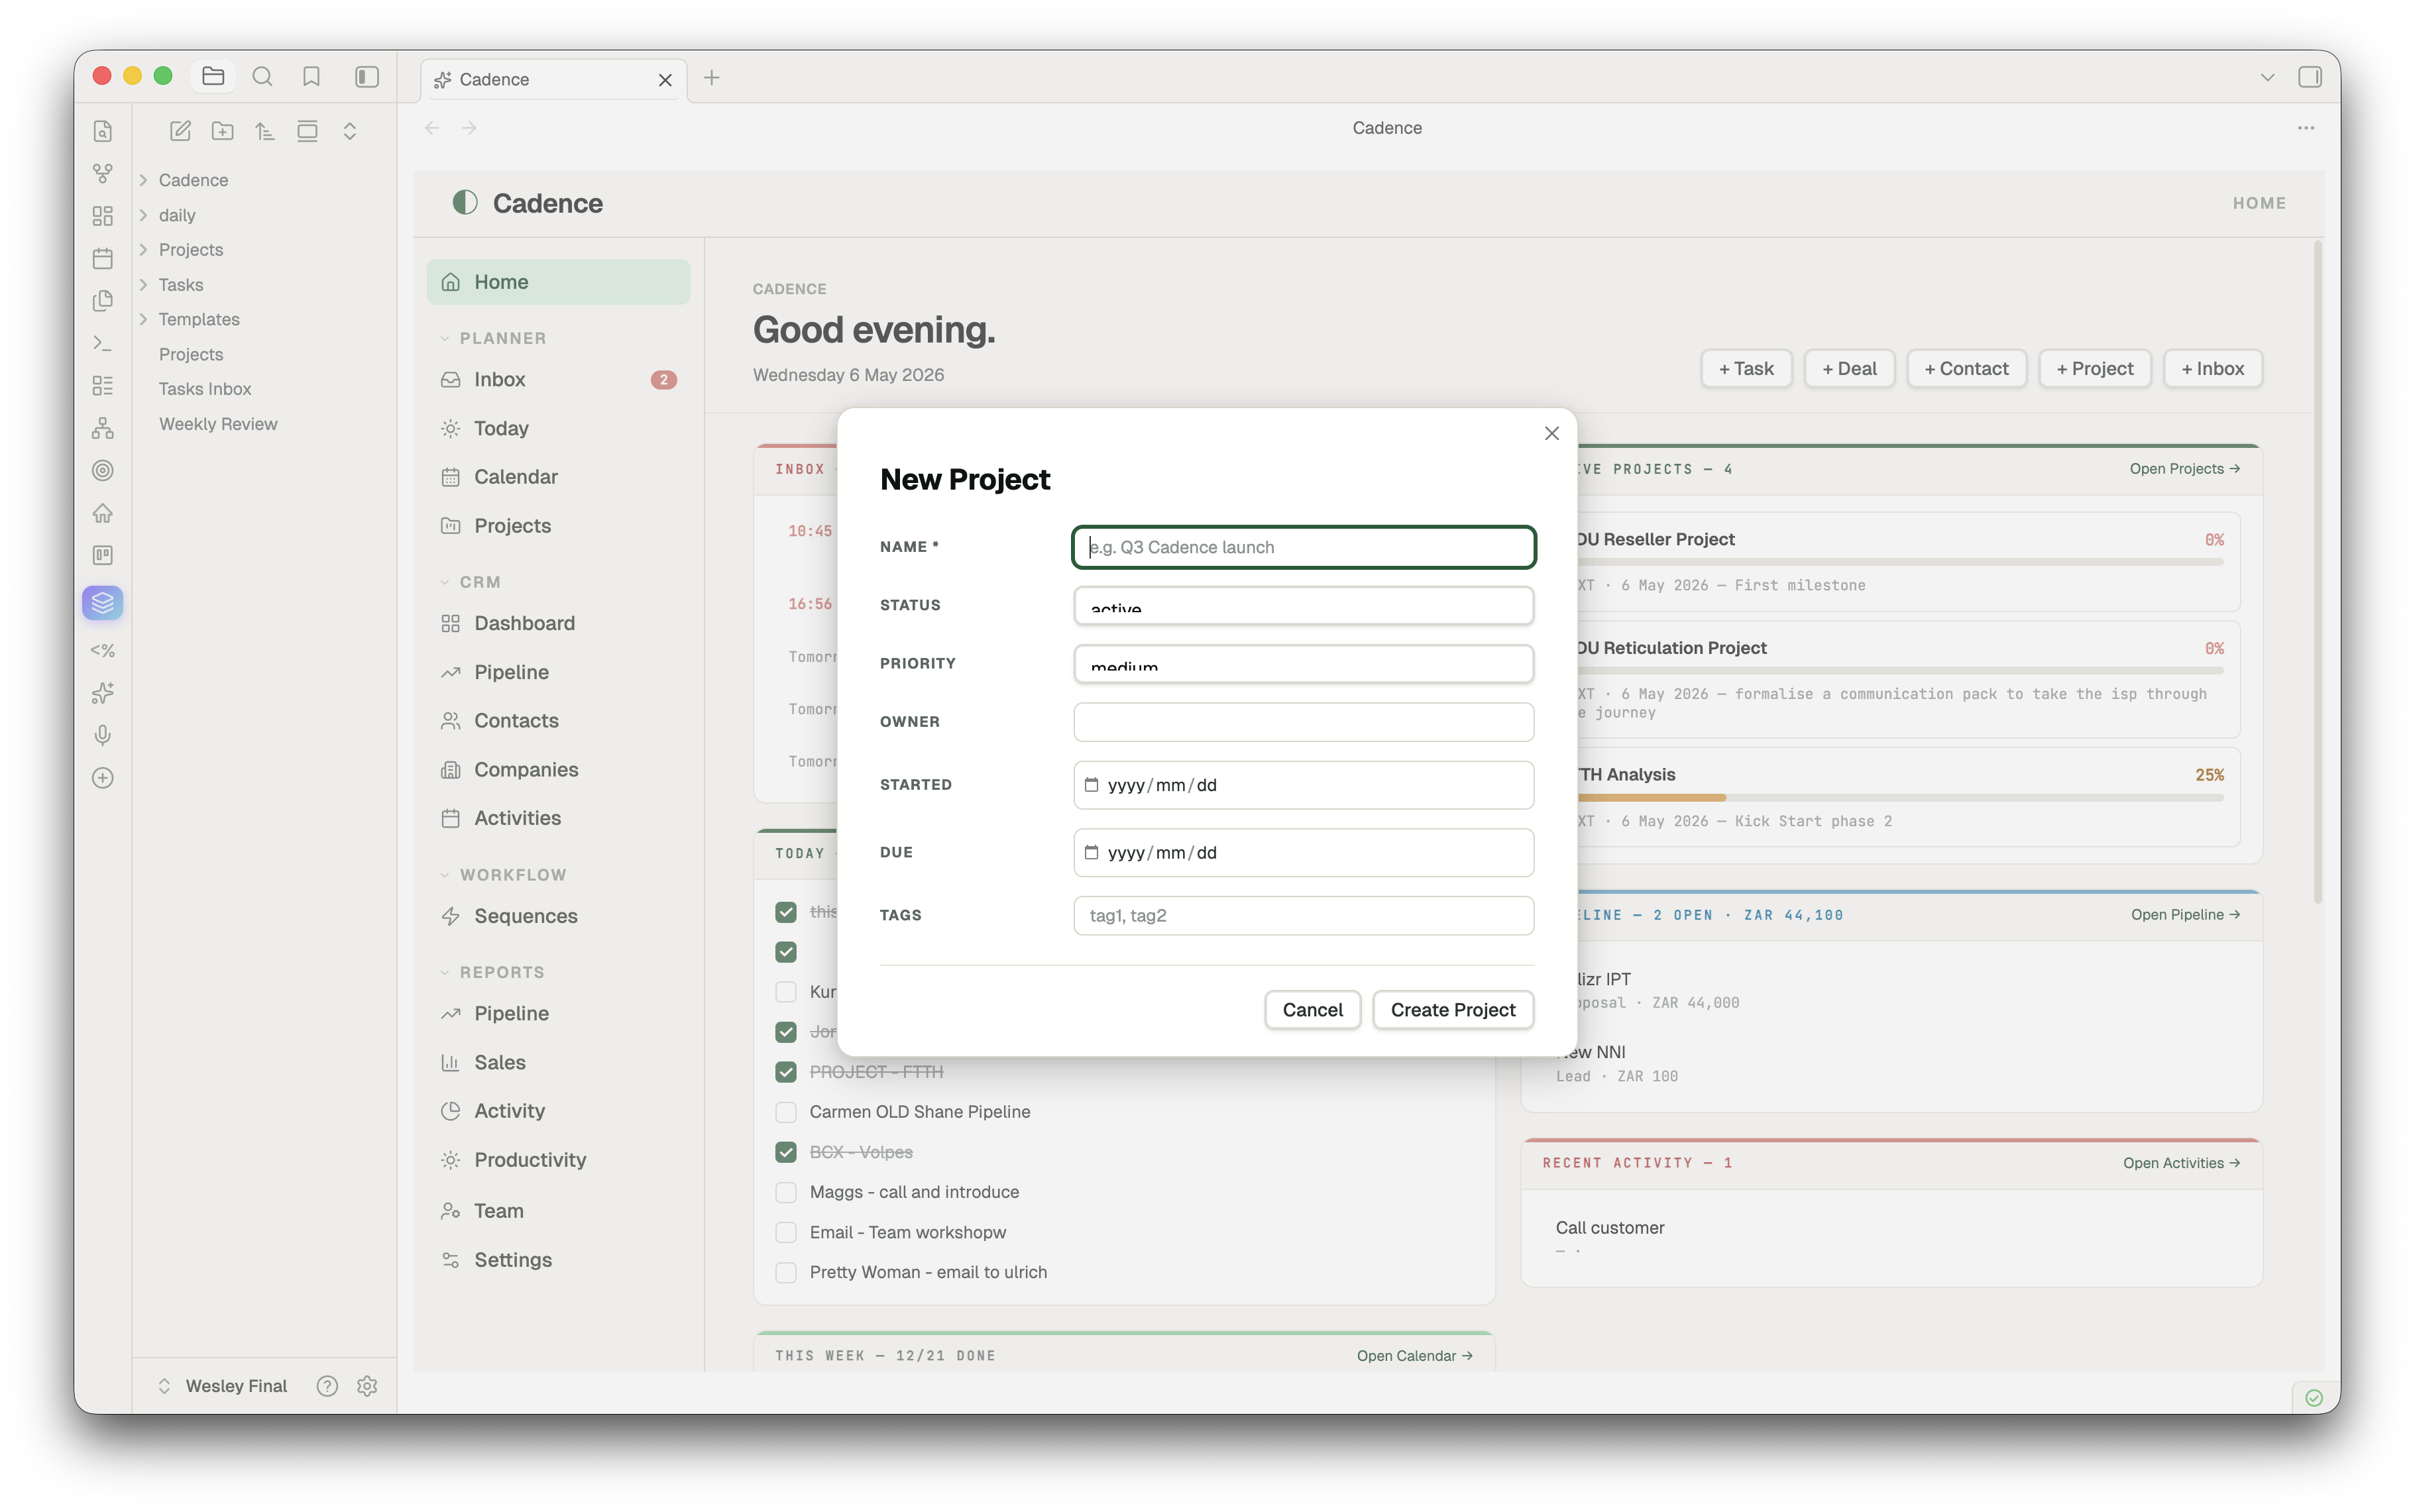This screenshot has height=1512, width=2415.
Task: Open target ribbon icon
Action: pyautogui.click(x=102, y=470)
